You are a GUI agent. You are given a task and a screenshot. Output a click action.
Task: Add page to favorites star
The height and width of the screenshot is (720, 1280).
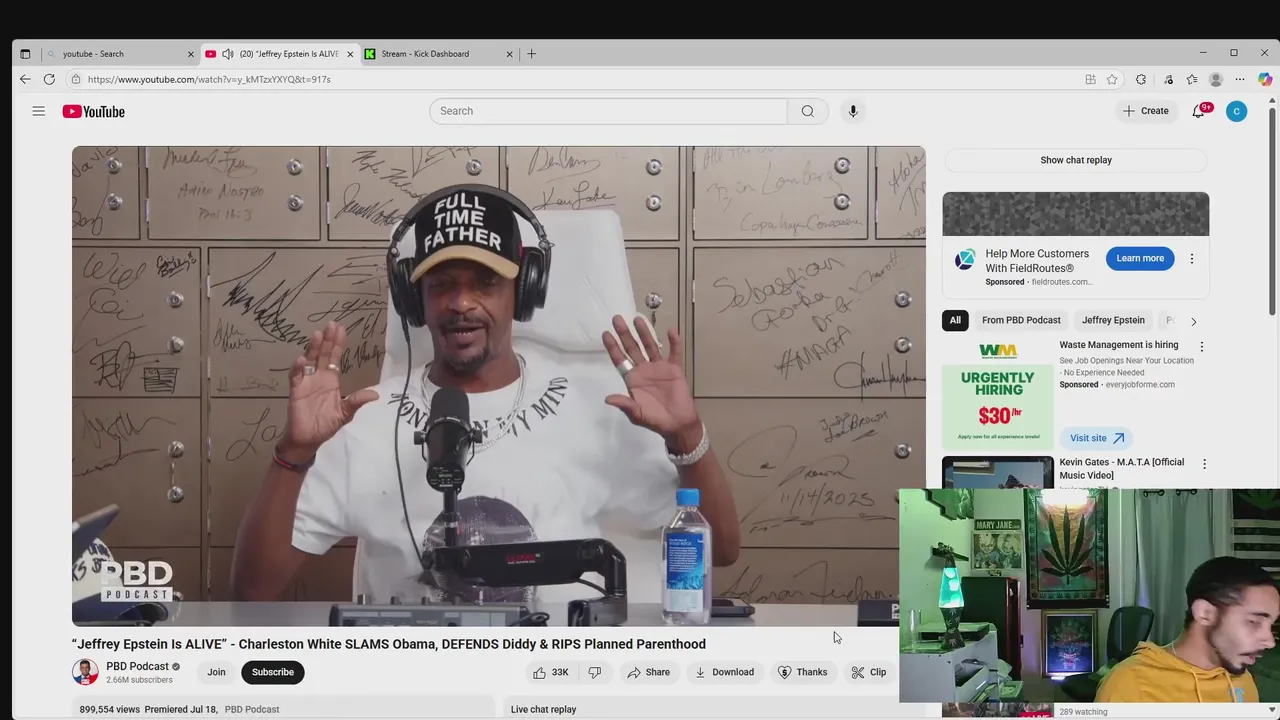click(x=1112, y=79)
